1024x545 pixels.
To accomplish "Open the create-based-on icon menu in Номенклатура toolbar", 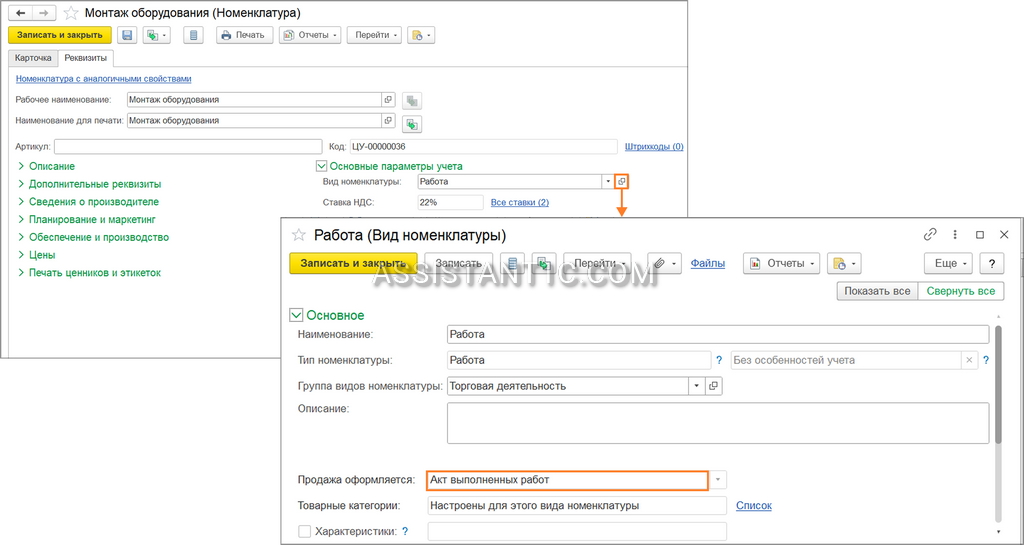I will [x=156, y=35].
